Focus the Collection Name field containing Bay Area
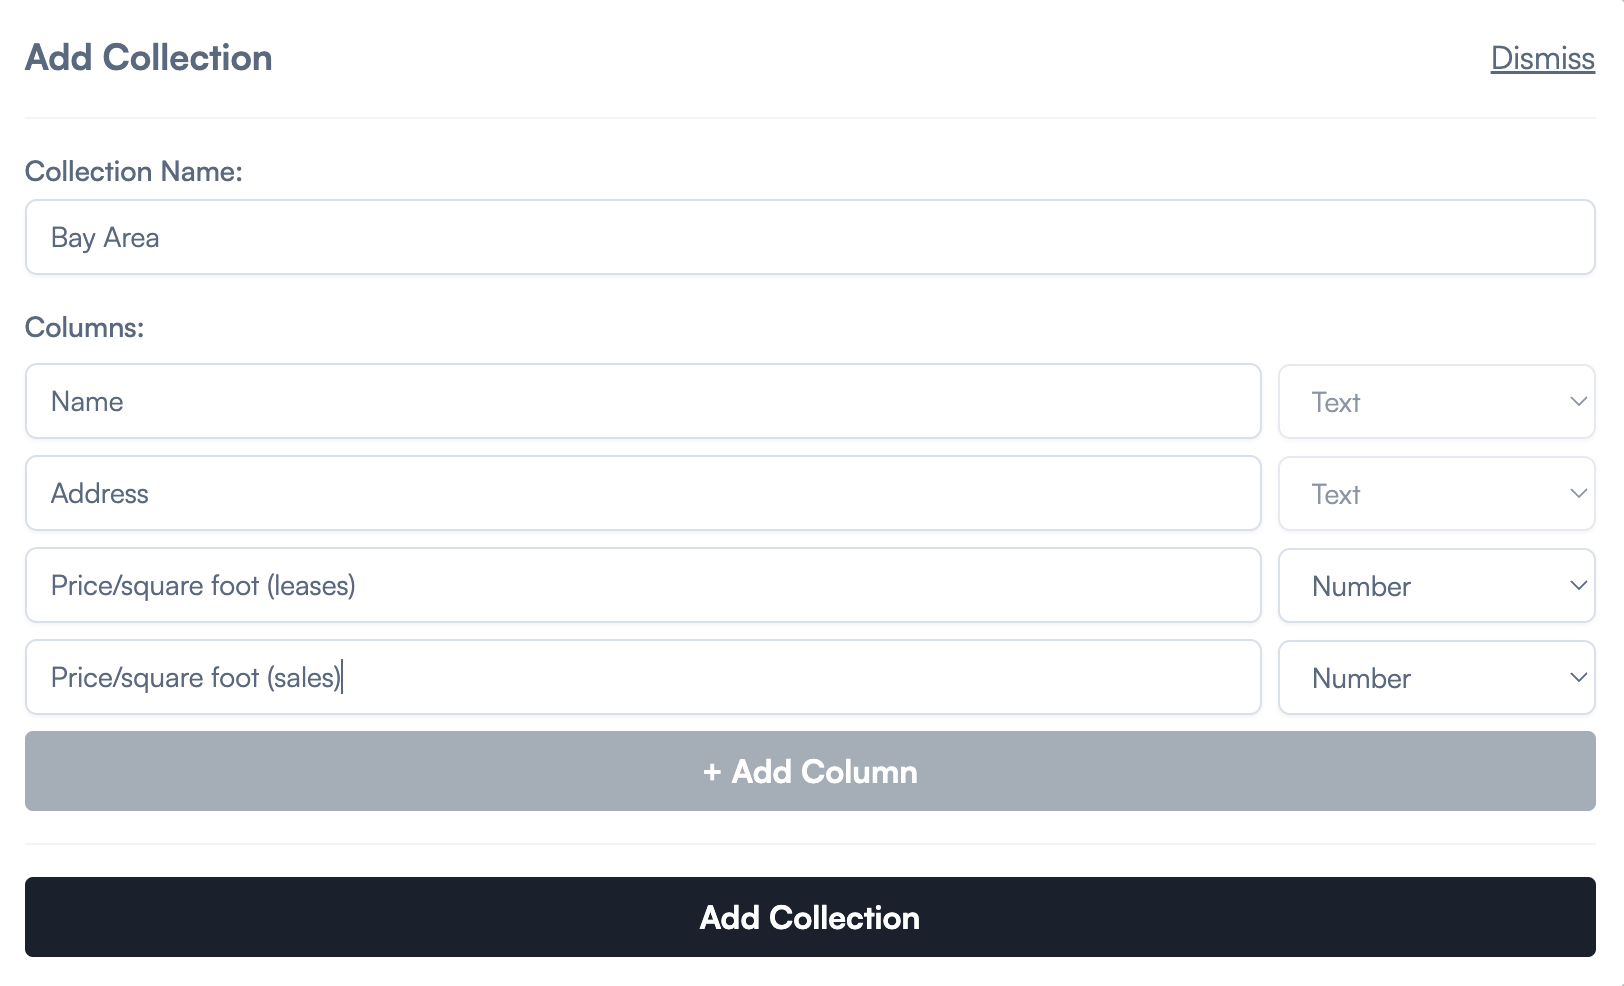 [x=810, y=238]
